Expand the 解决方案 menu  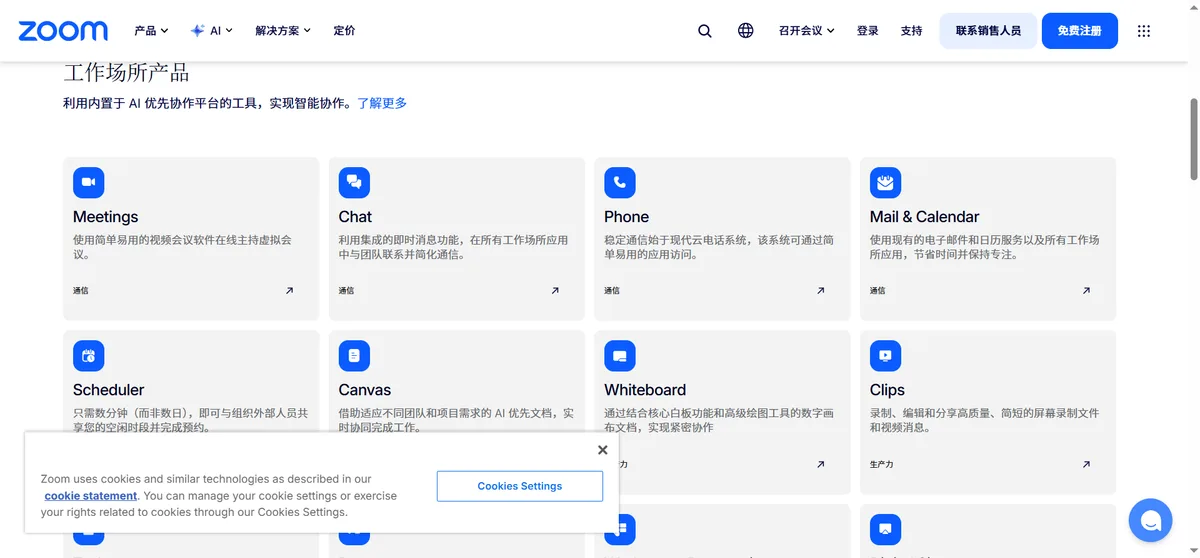283,31
